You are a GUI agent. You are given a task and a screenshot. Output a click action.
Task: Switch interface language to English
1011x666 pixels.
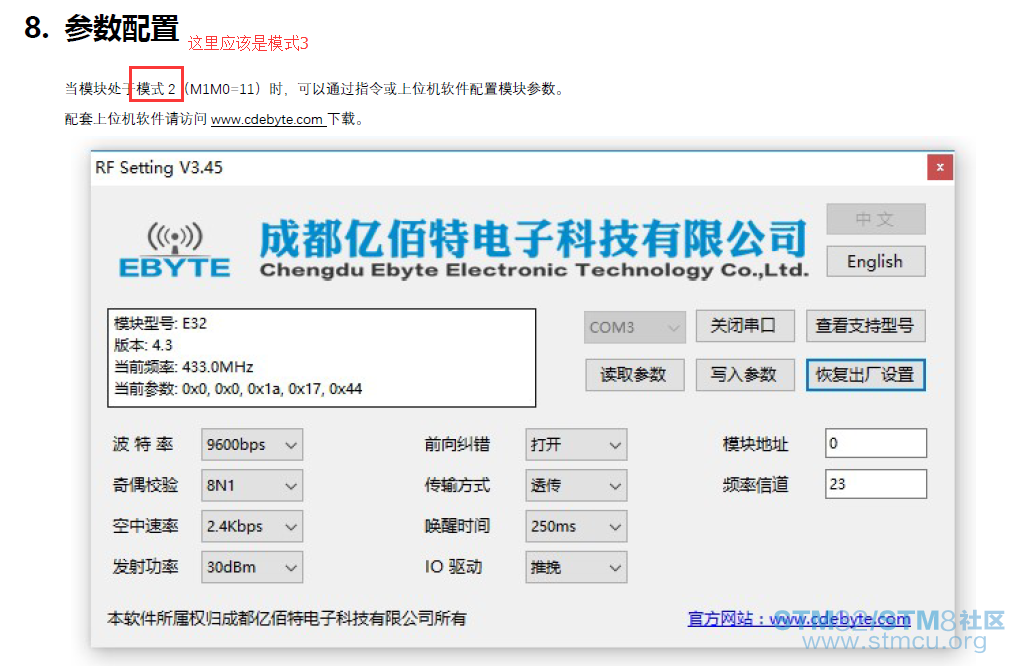pyautogui.click(x=876, y=261)
